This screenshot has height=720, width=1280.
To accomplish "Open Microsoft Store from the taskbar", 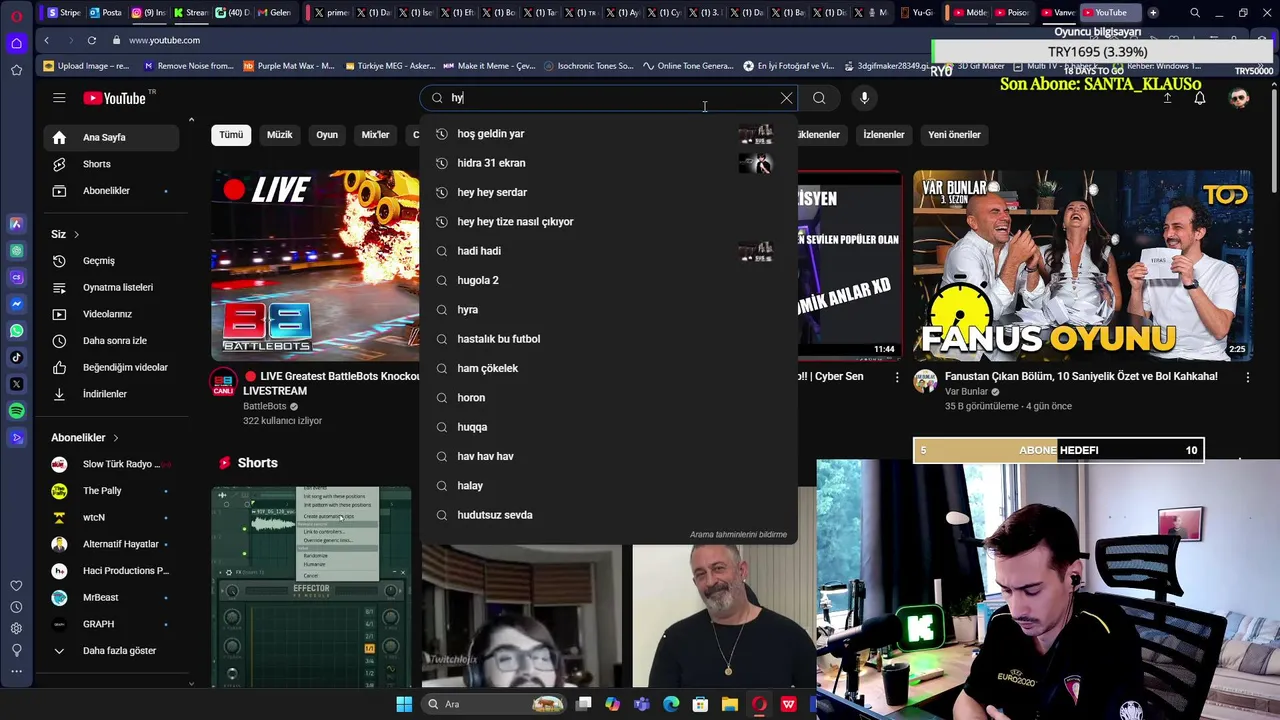I will pyautogui.click(x=701, y=704).
